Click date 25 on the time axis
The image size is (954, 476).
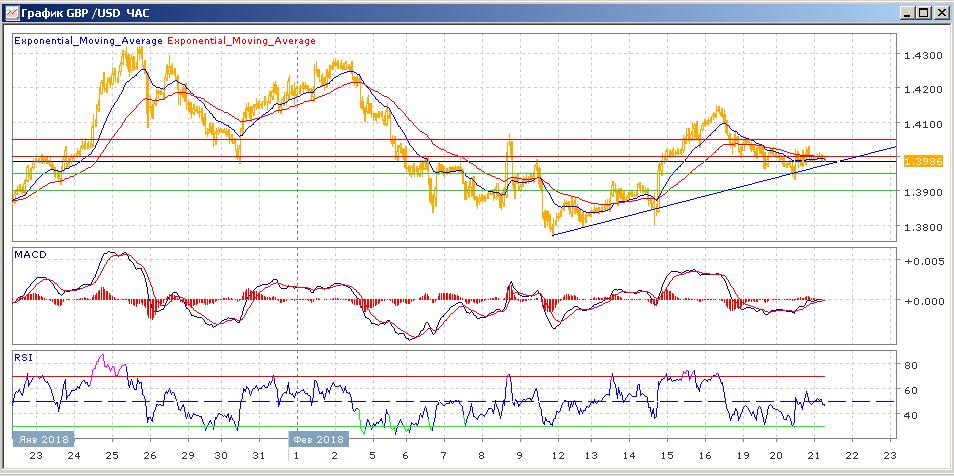(x=110, y=456)
